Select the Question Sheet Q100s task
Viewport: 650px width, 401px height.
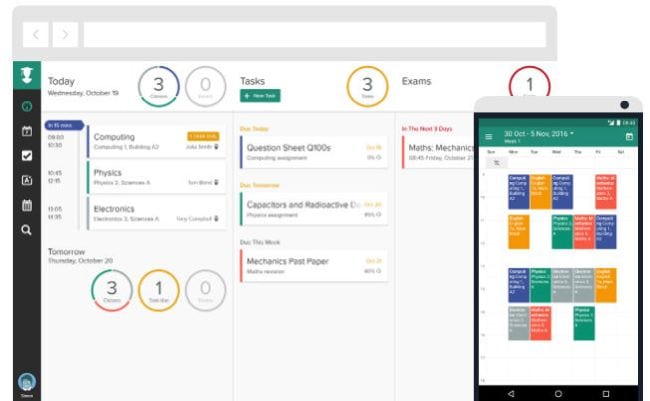point(313,151)
